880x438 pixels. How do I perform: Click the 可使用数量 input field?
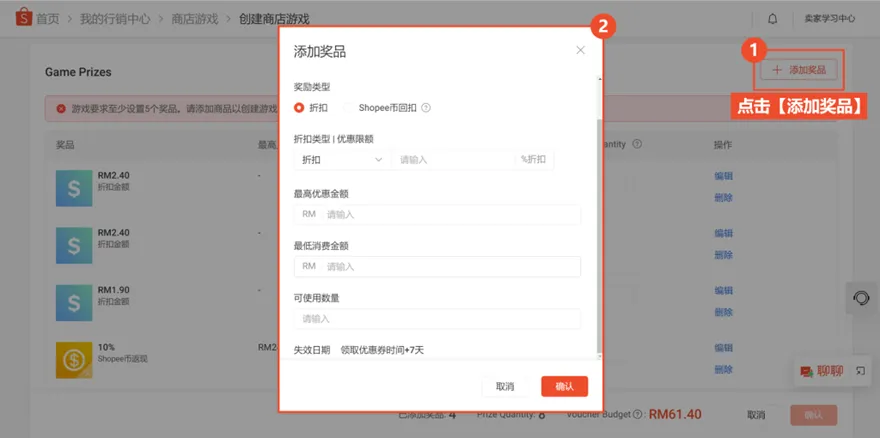tap(437, 319)
